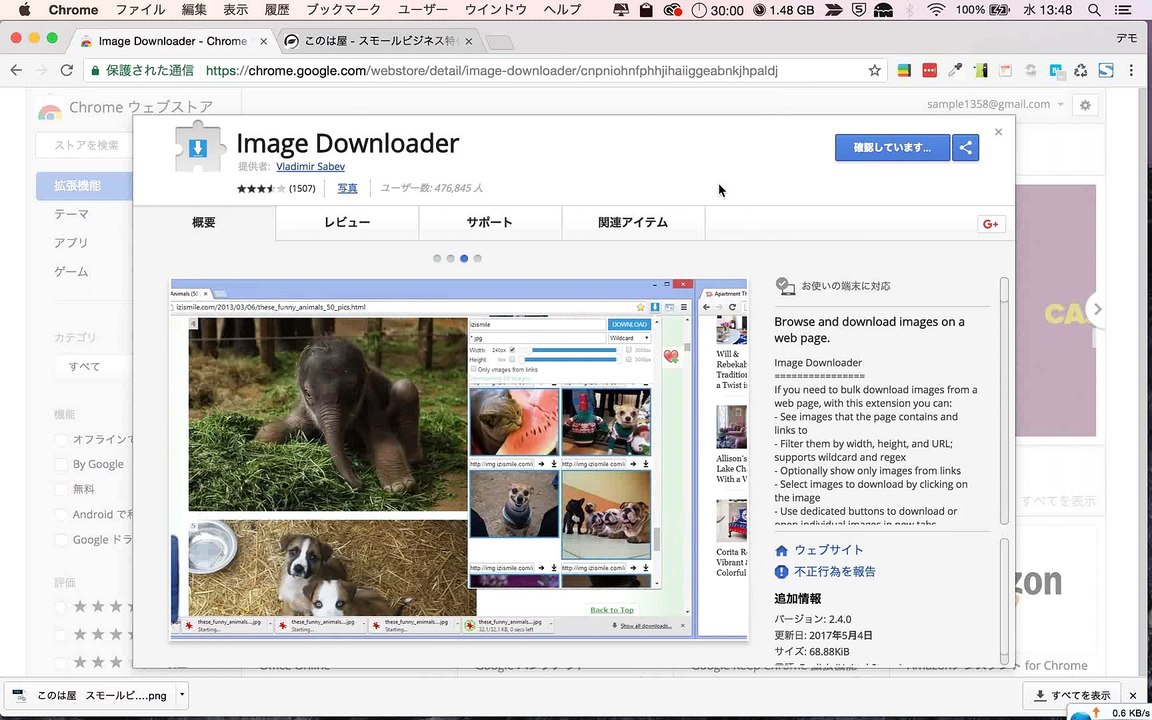Bookmark this page with the star icon
1152x720 pixels.
tap(874, 71)
